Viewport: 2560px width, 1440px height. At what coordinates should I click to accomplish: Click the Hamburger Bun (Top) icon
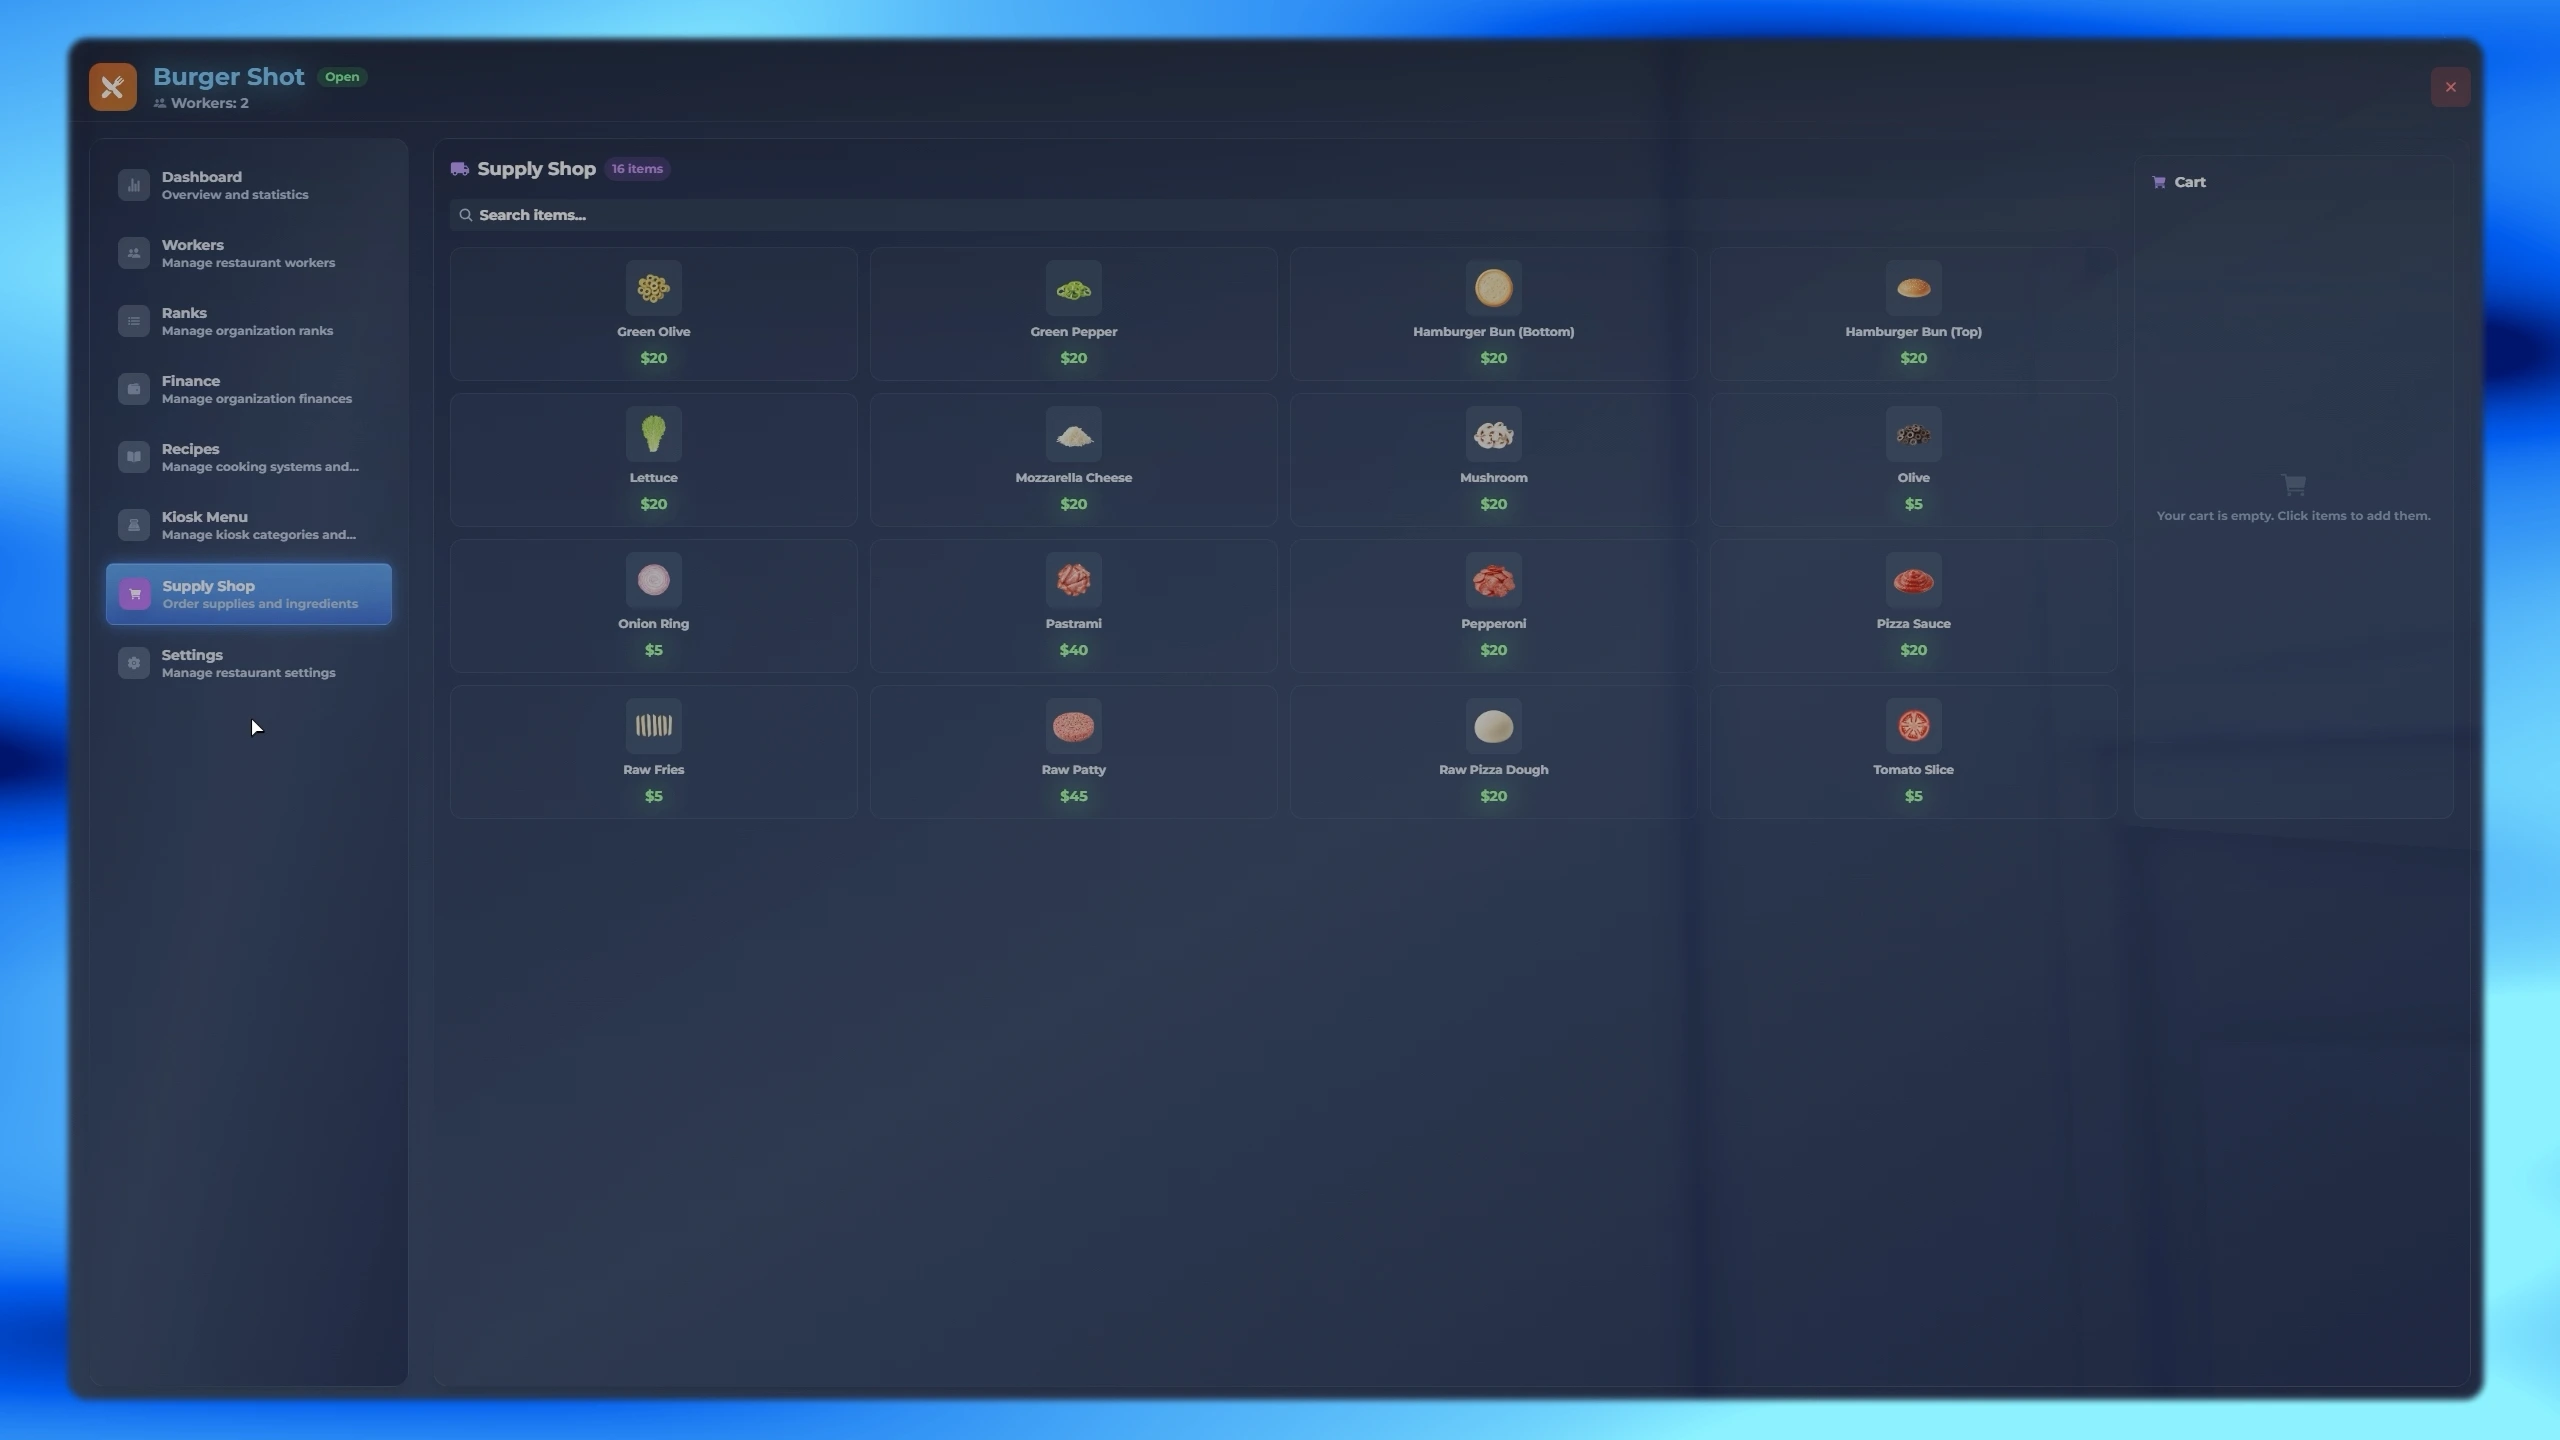(x=1913, y=288)
